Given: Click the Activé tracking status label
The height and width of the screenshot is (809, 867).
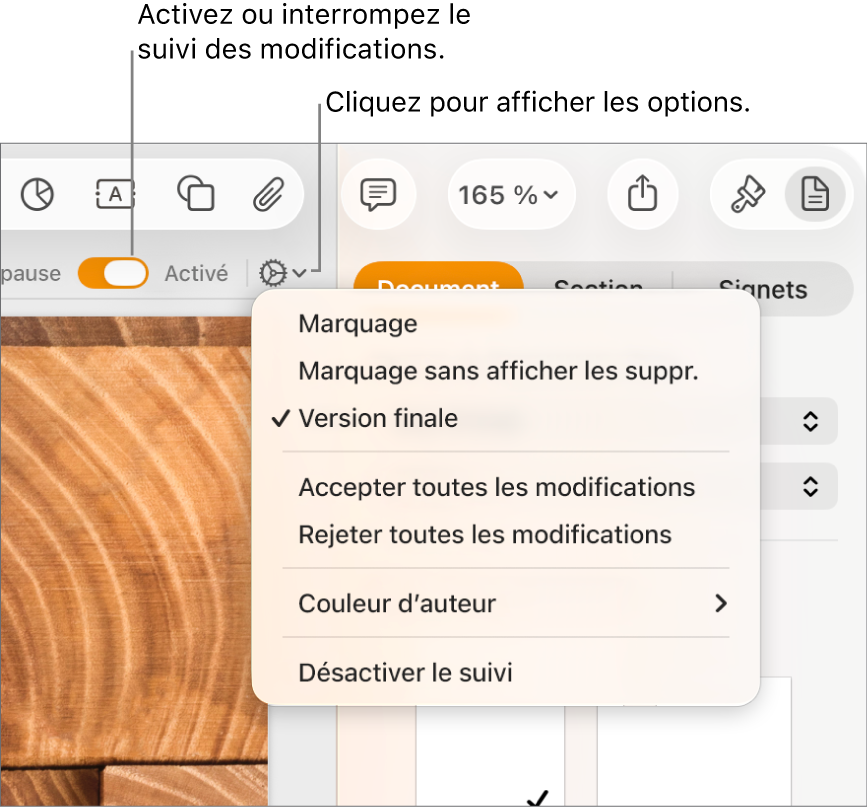Looking at the screenshot, I should tap(196, 274).
